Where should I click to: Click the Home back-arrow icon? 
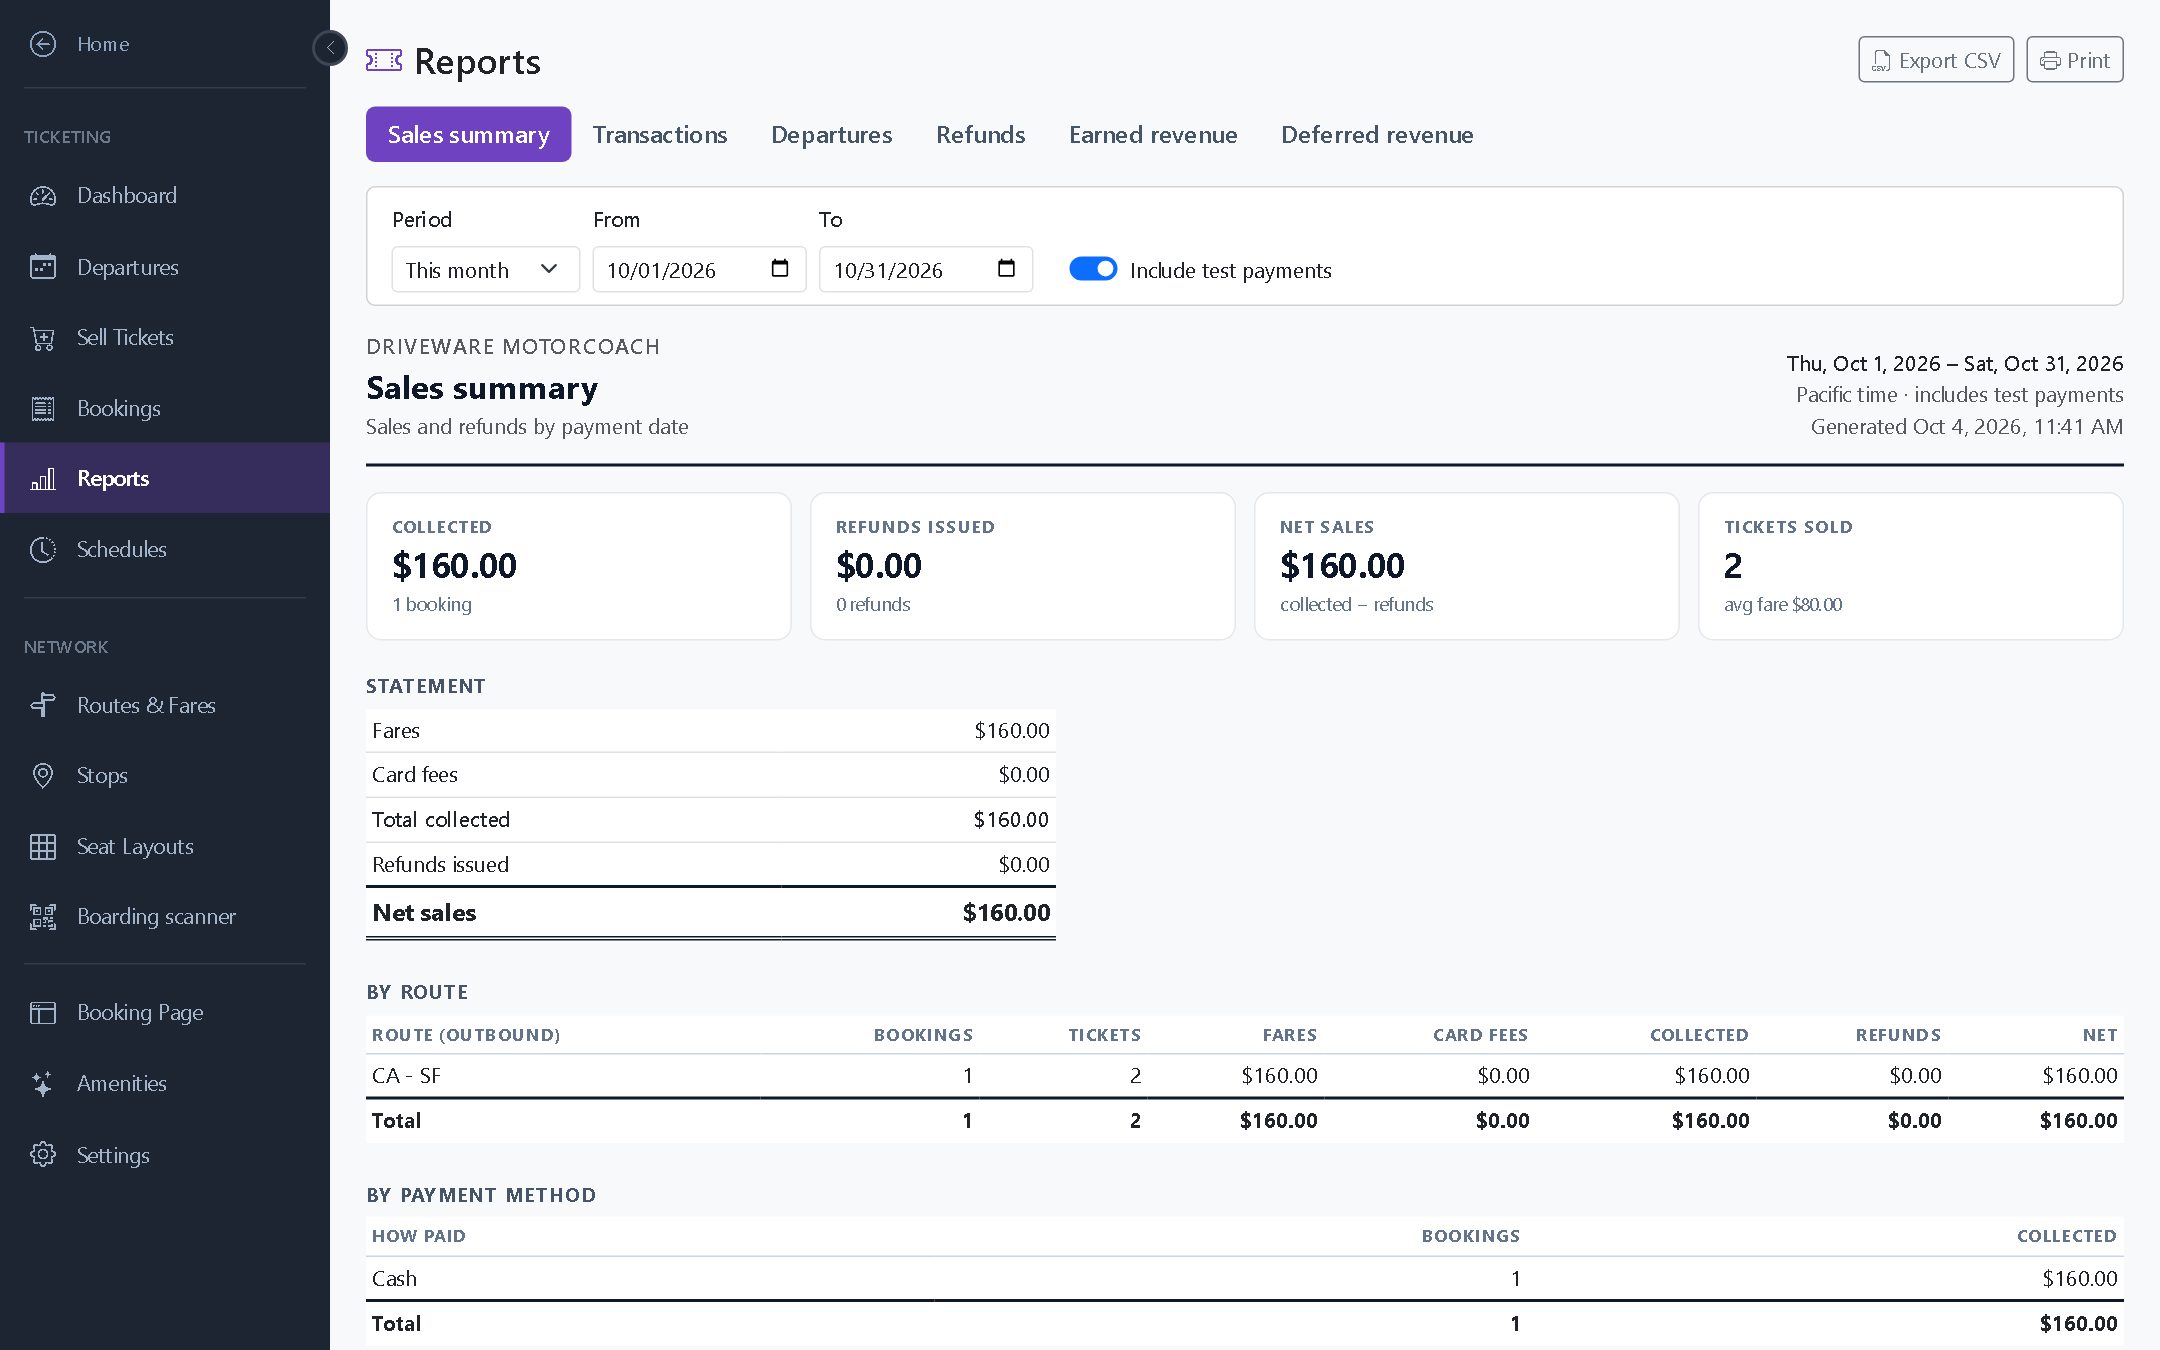pos(43,44)
